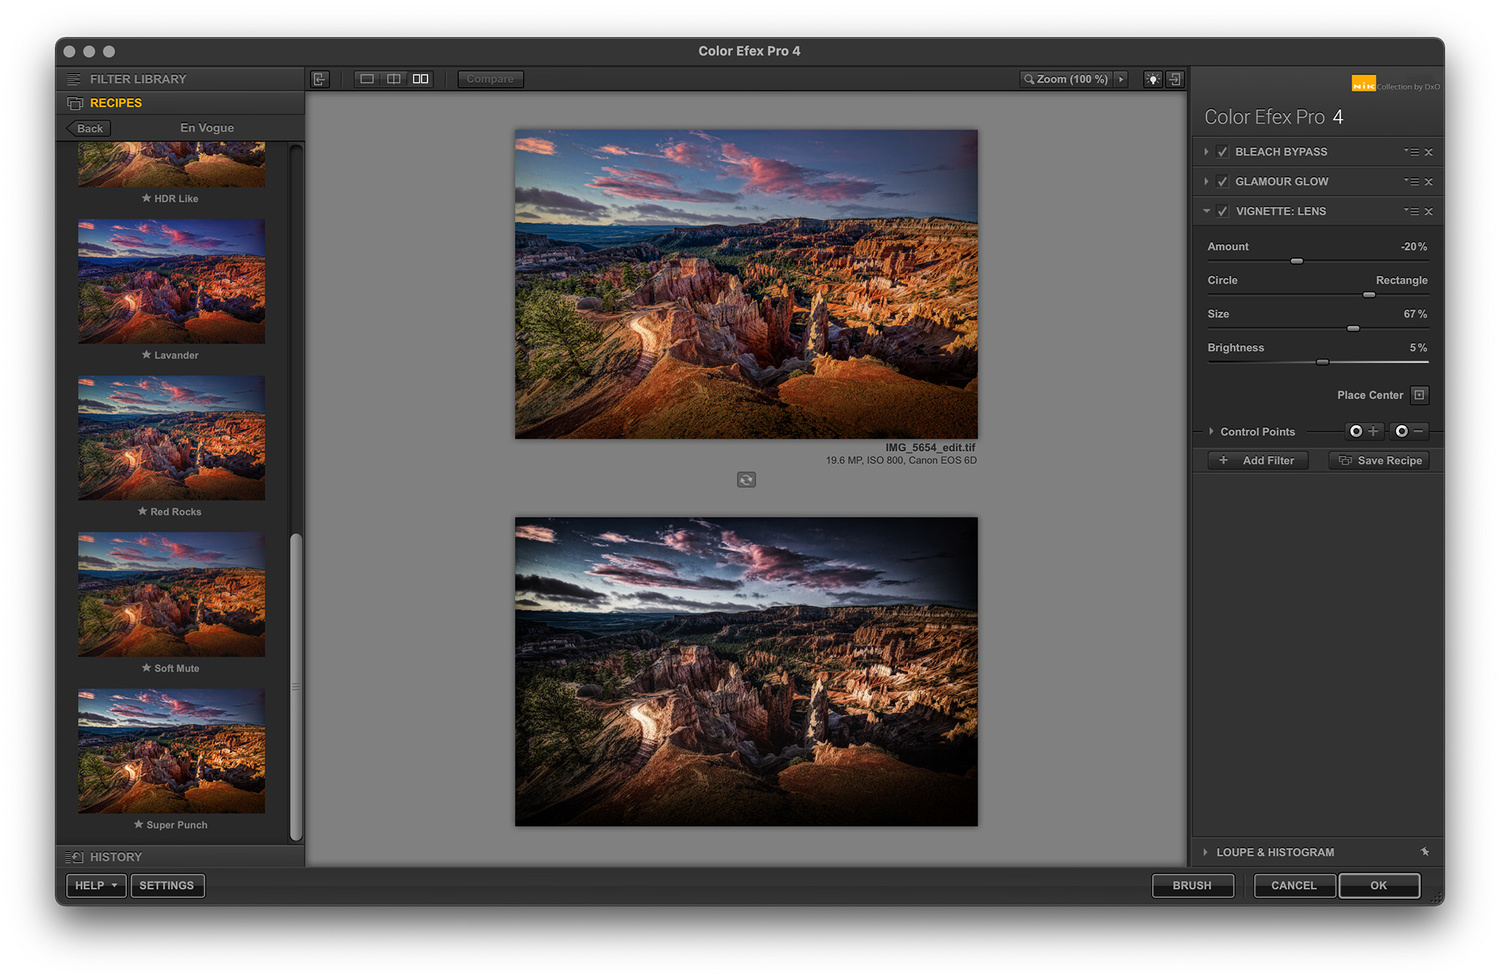The image size is (1500, 979).
Task: Go back from En Vogue recipes
Action: (x=89, y=128)
